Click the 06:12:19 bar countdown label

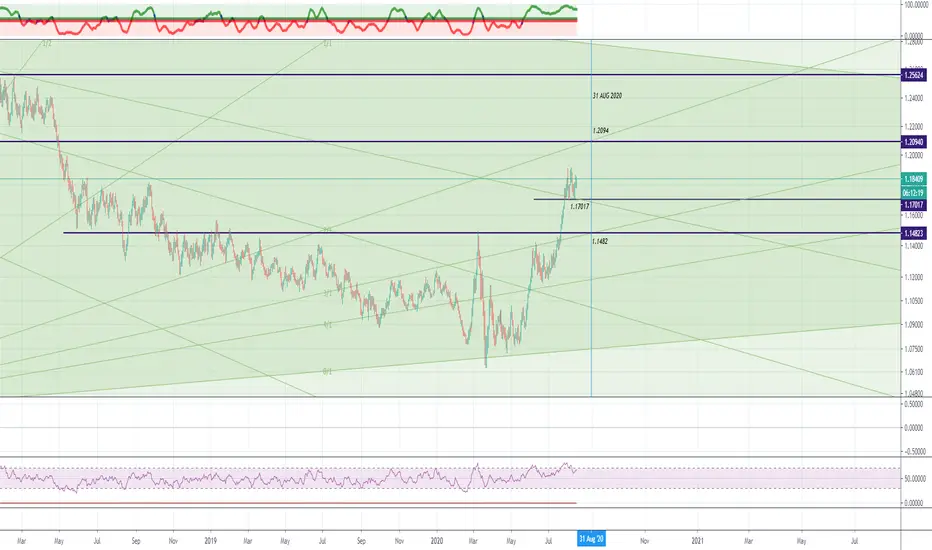[914, 193]
